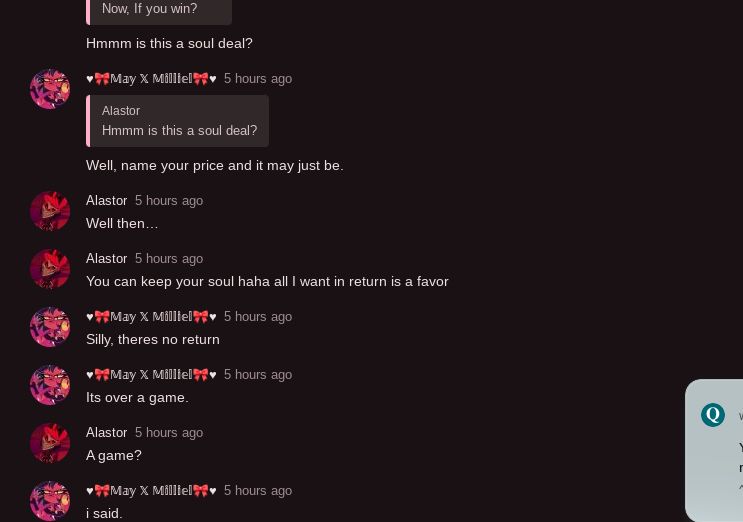The height and width of the screenshot is (522, 743).
Task: Open May X Millie's avatar beside the quoted Alastor reply
Action: pos(50,89)
